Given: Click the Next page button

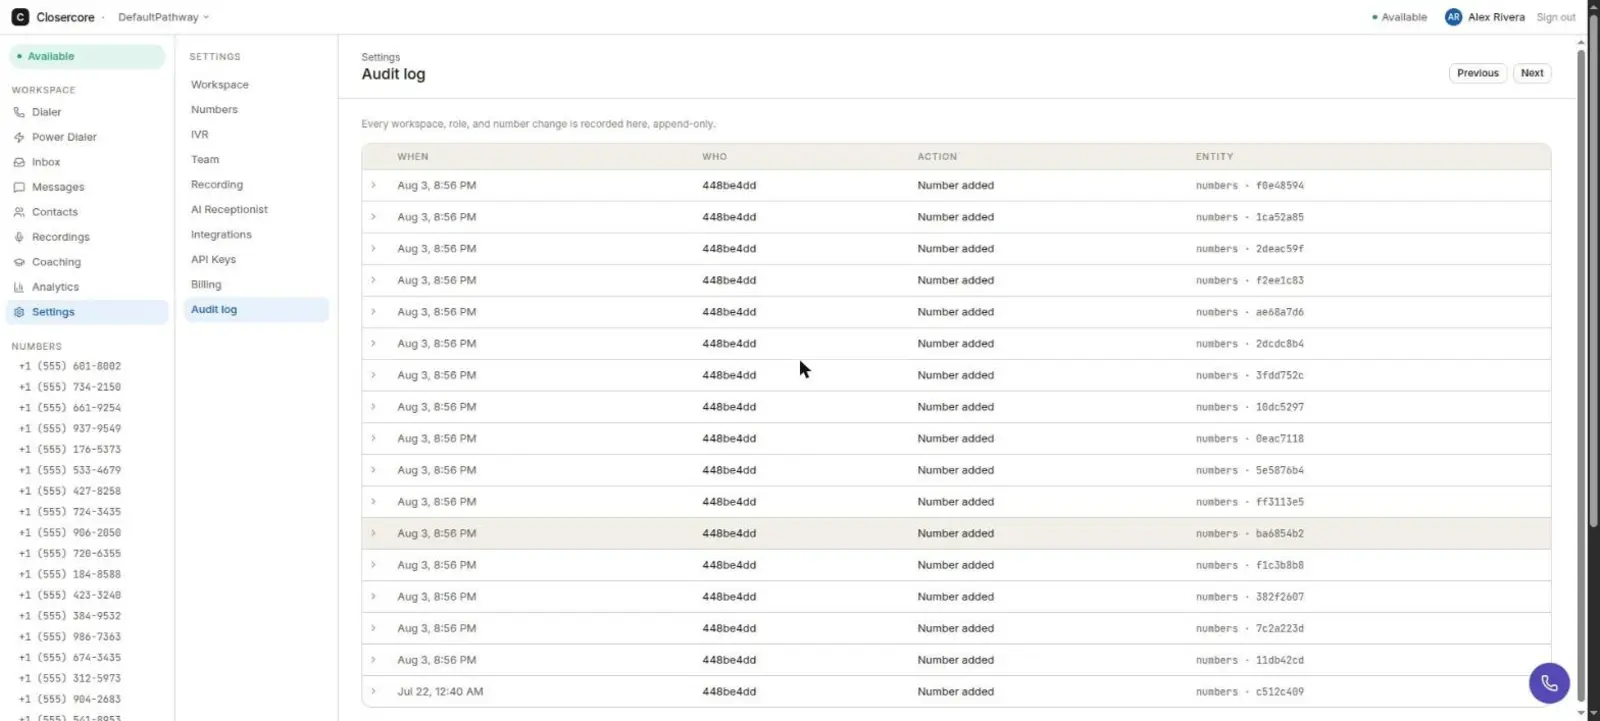Looking at the screenshot, I should (x=1532, y=73).
